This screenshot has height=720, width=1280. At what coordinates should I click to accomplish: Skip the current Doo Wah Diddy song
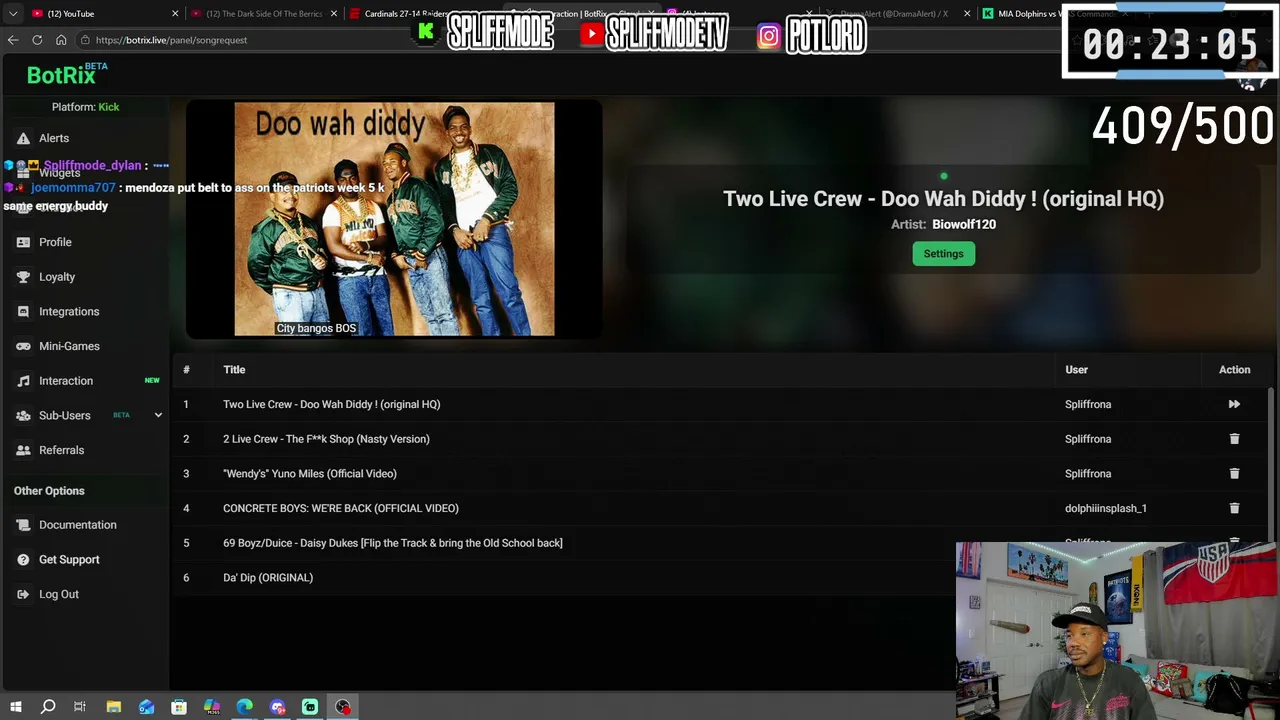pos(1234,404)
